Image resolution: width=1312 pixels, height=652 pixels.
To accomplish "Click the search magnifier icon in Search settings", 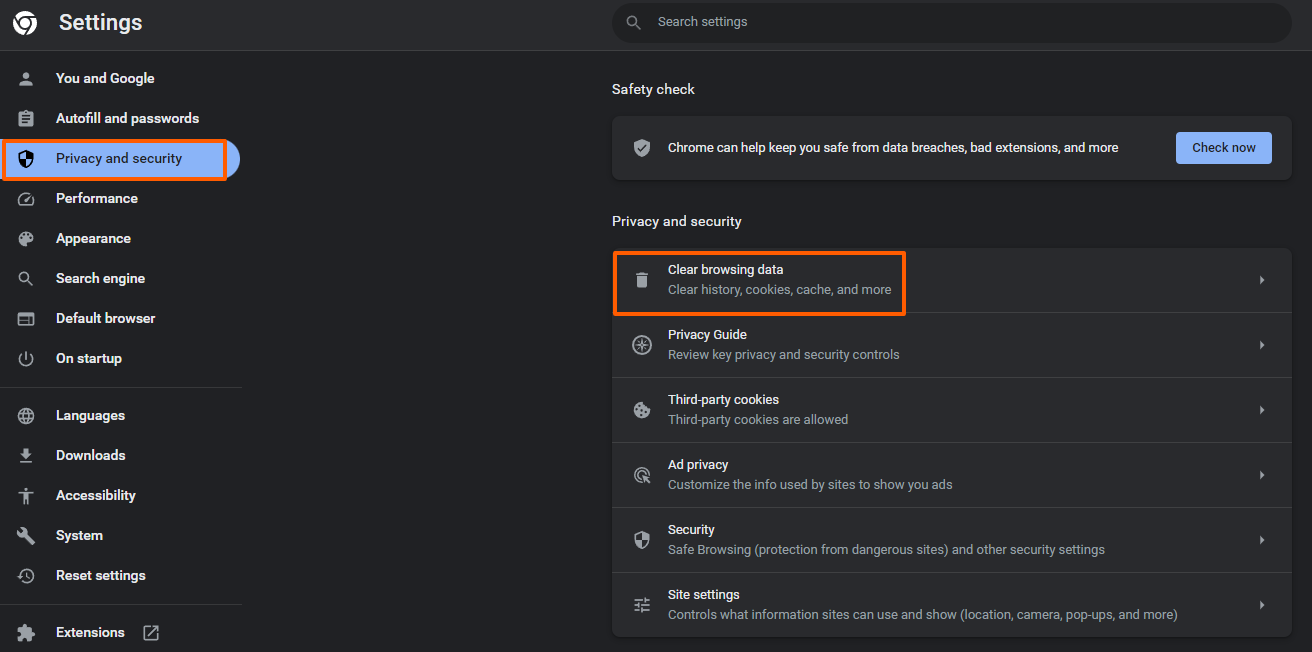I will (633, 22).
